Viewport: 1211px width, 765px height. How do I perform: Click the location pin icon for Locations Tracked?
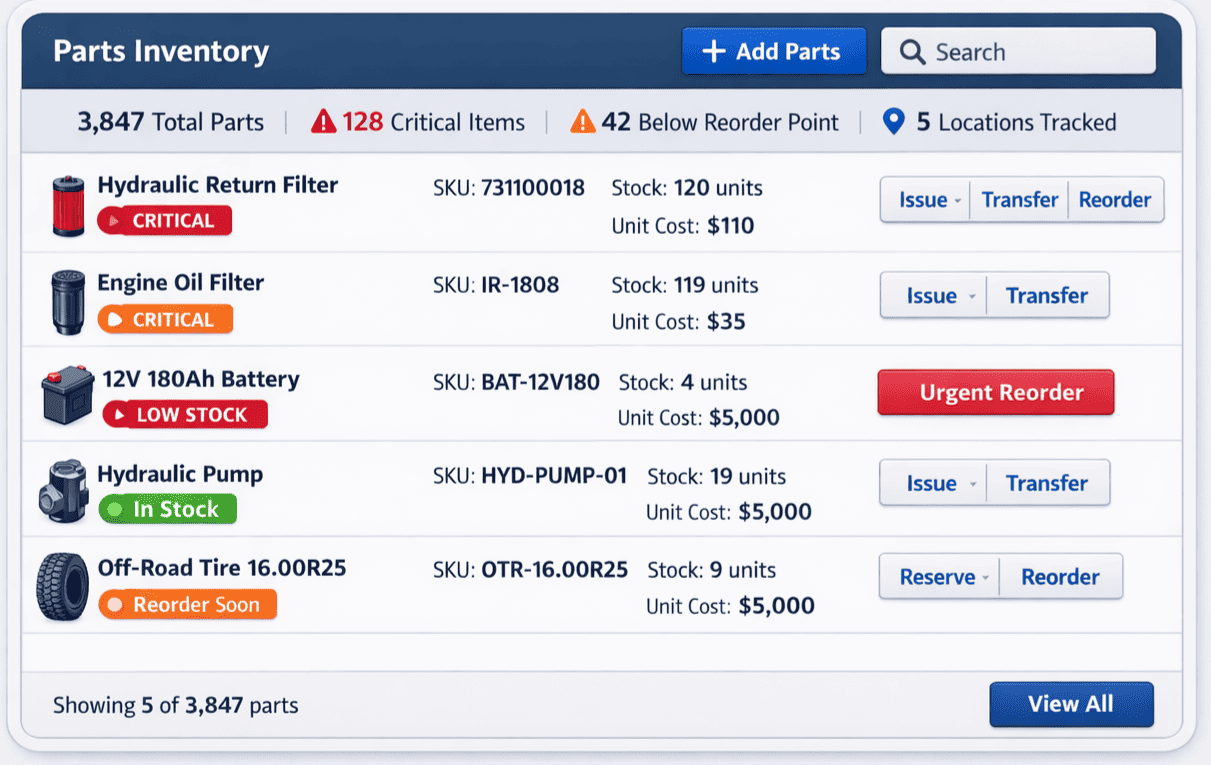[893, 122]
